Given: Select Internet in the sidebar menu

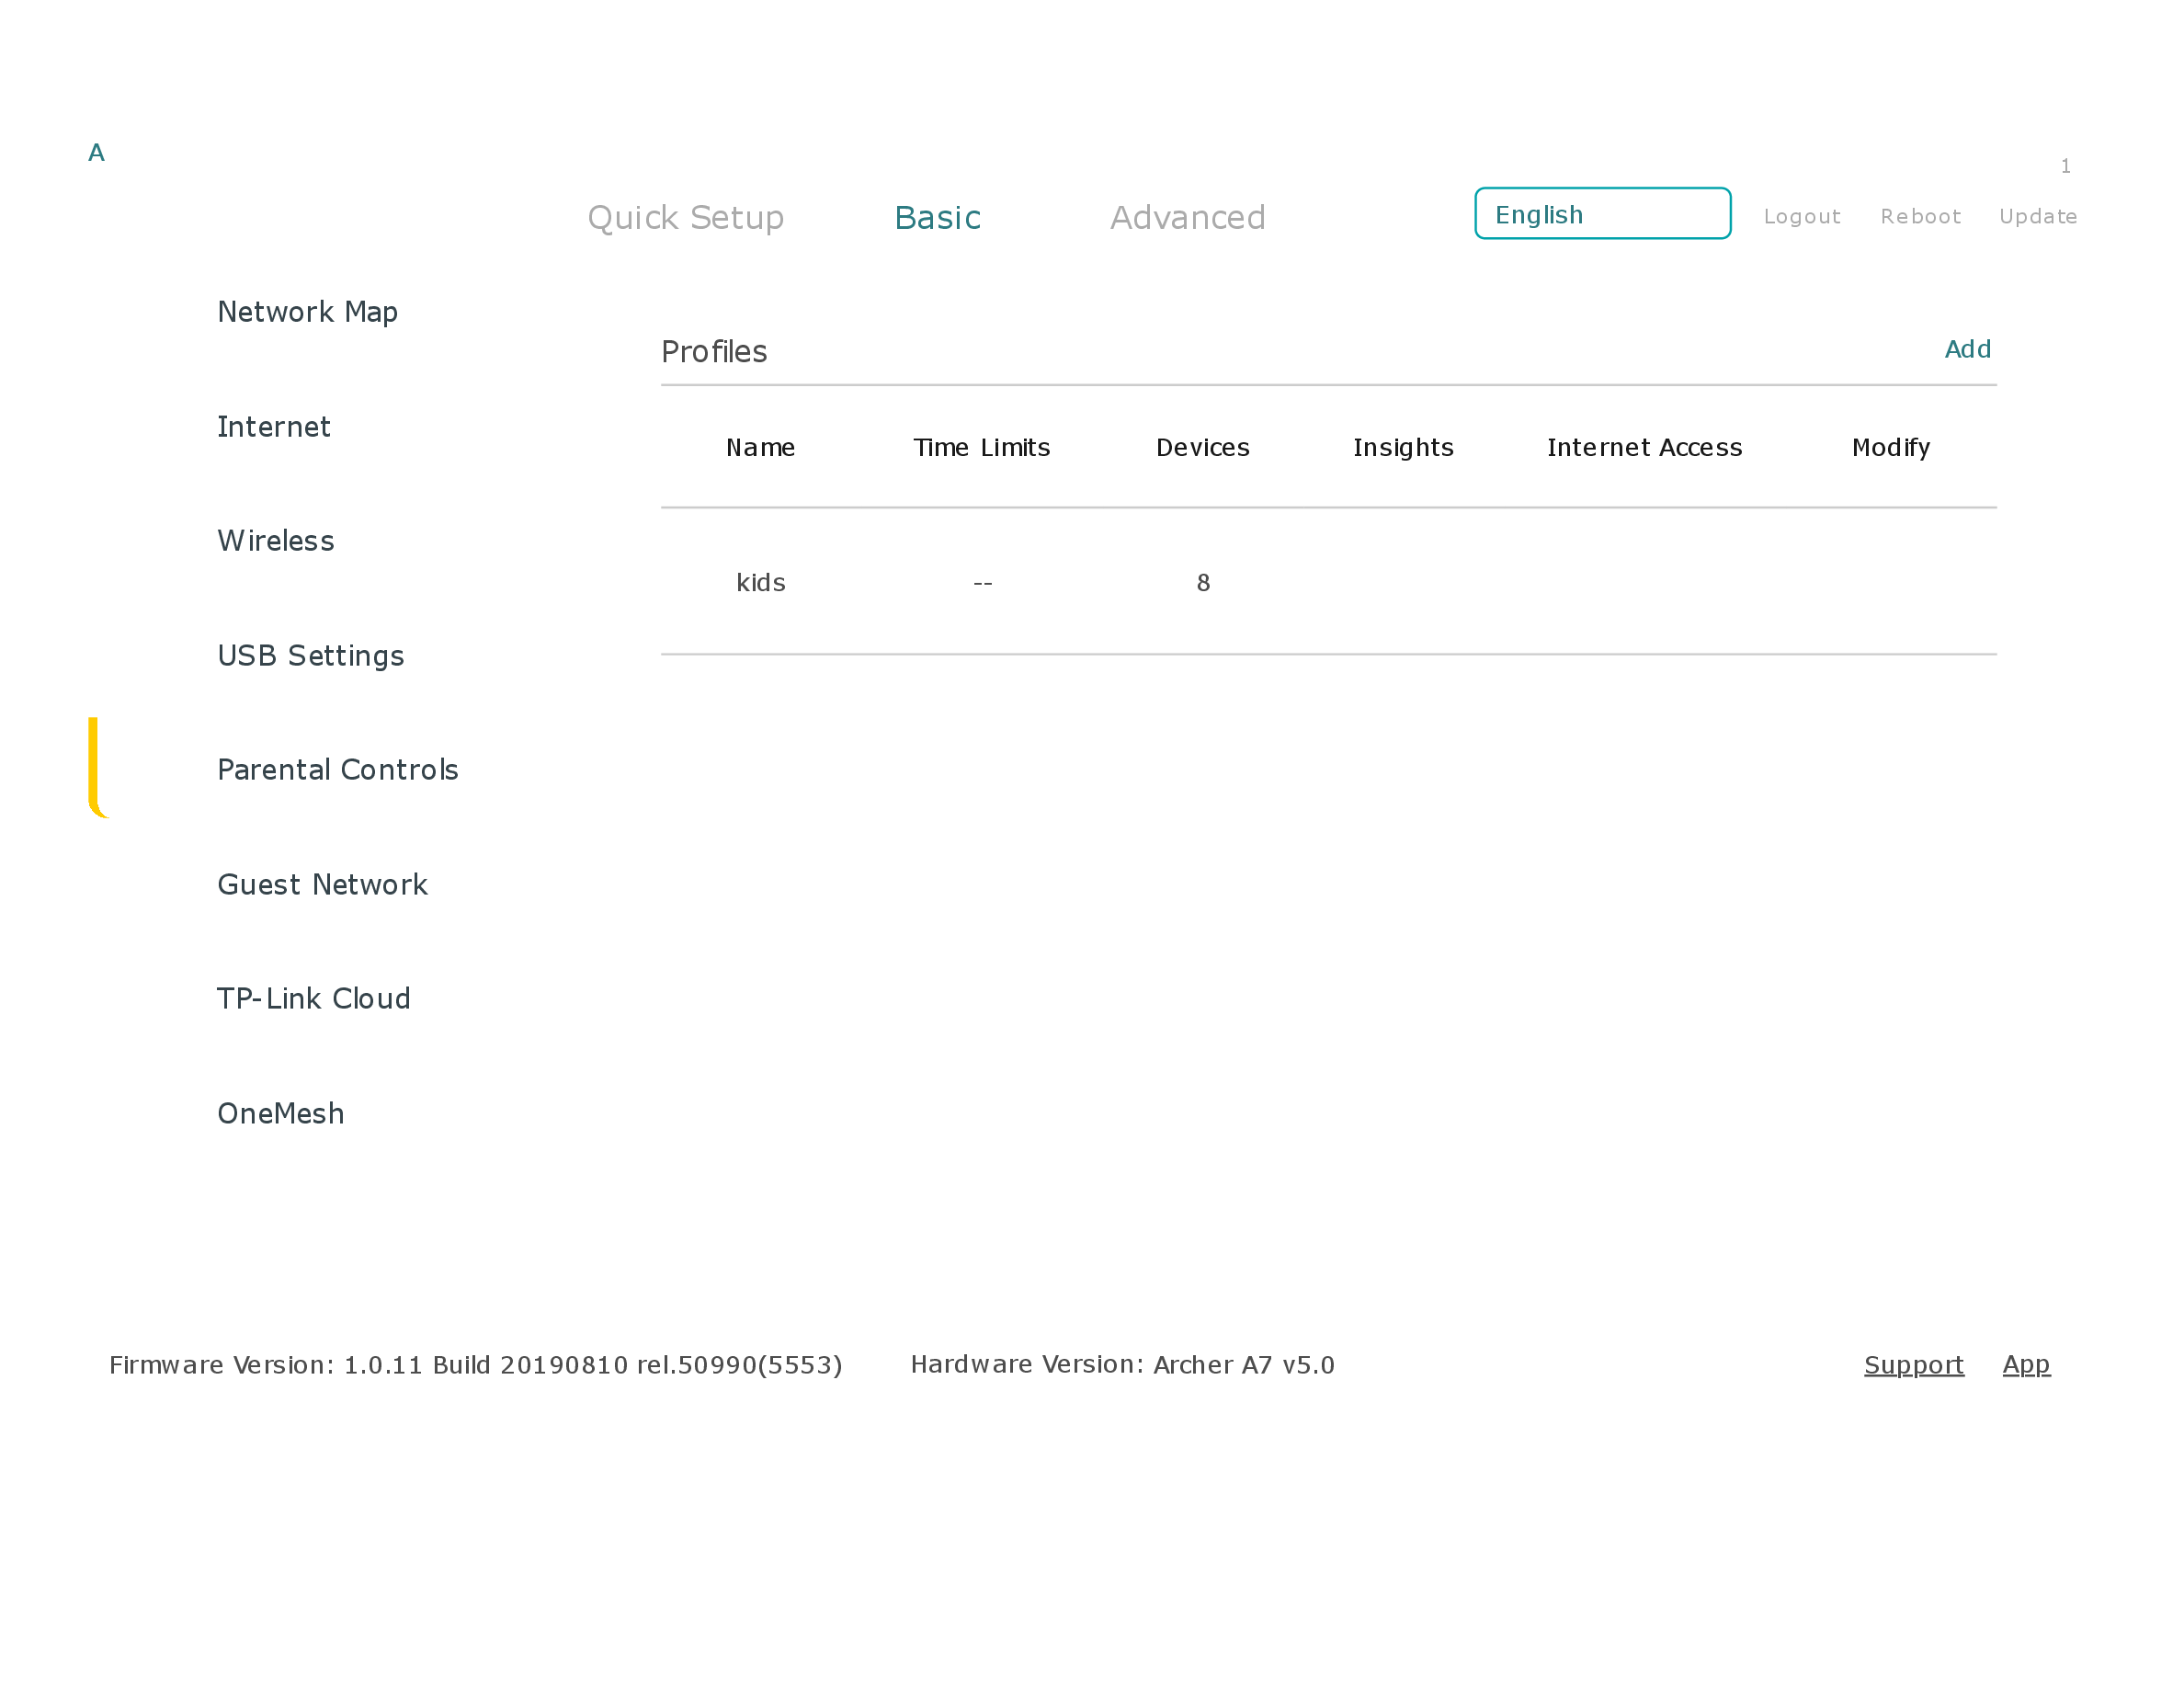Looking at the screenshot, I should pyautogui.click(x=273, y=427).
